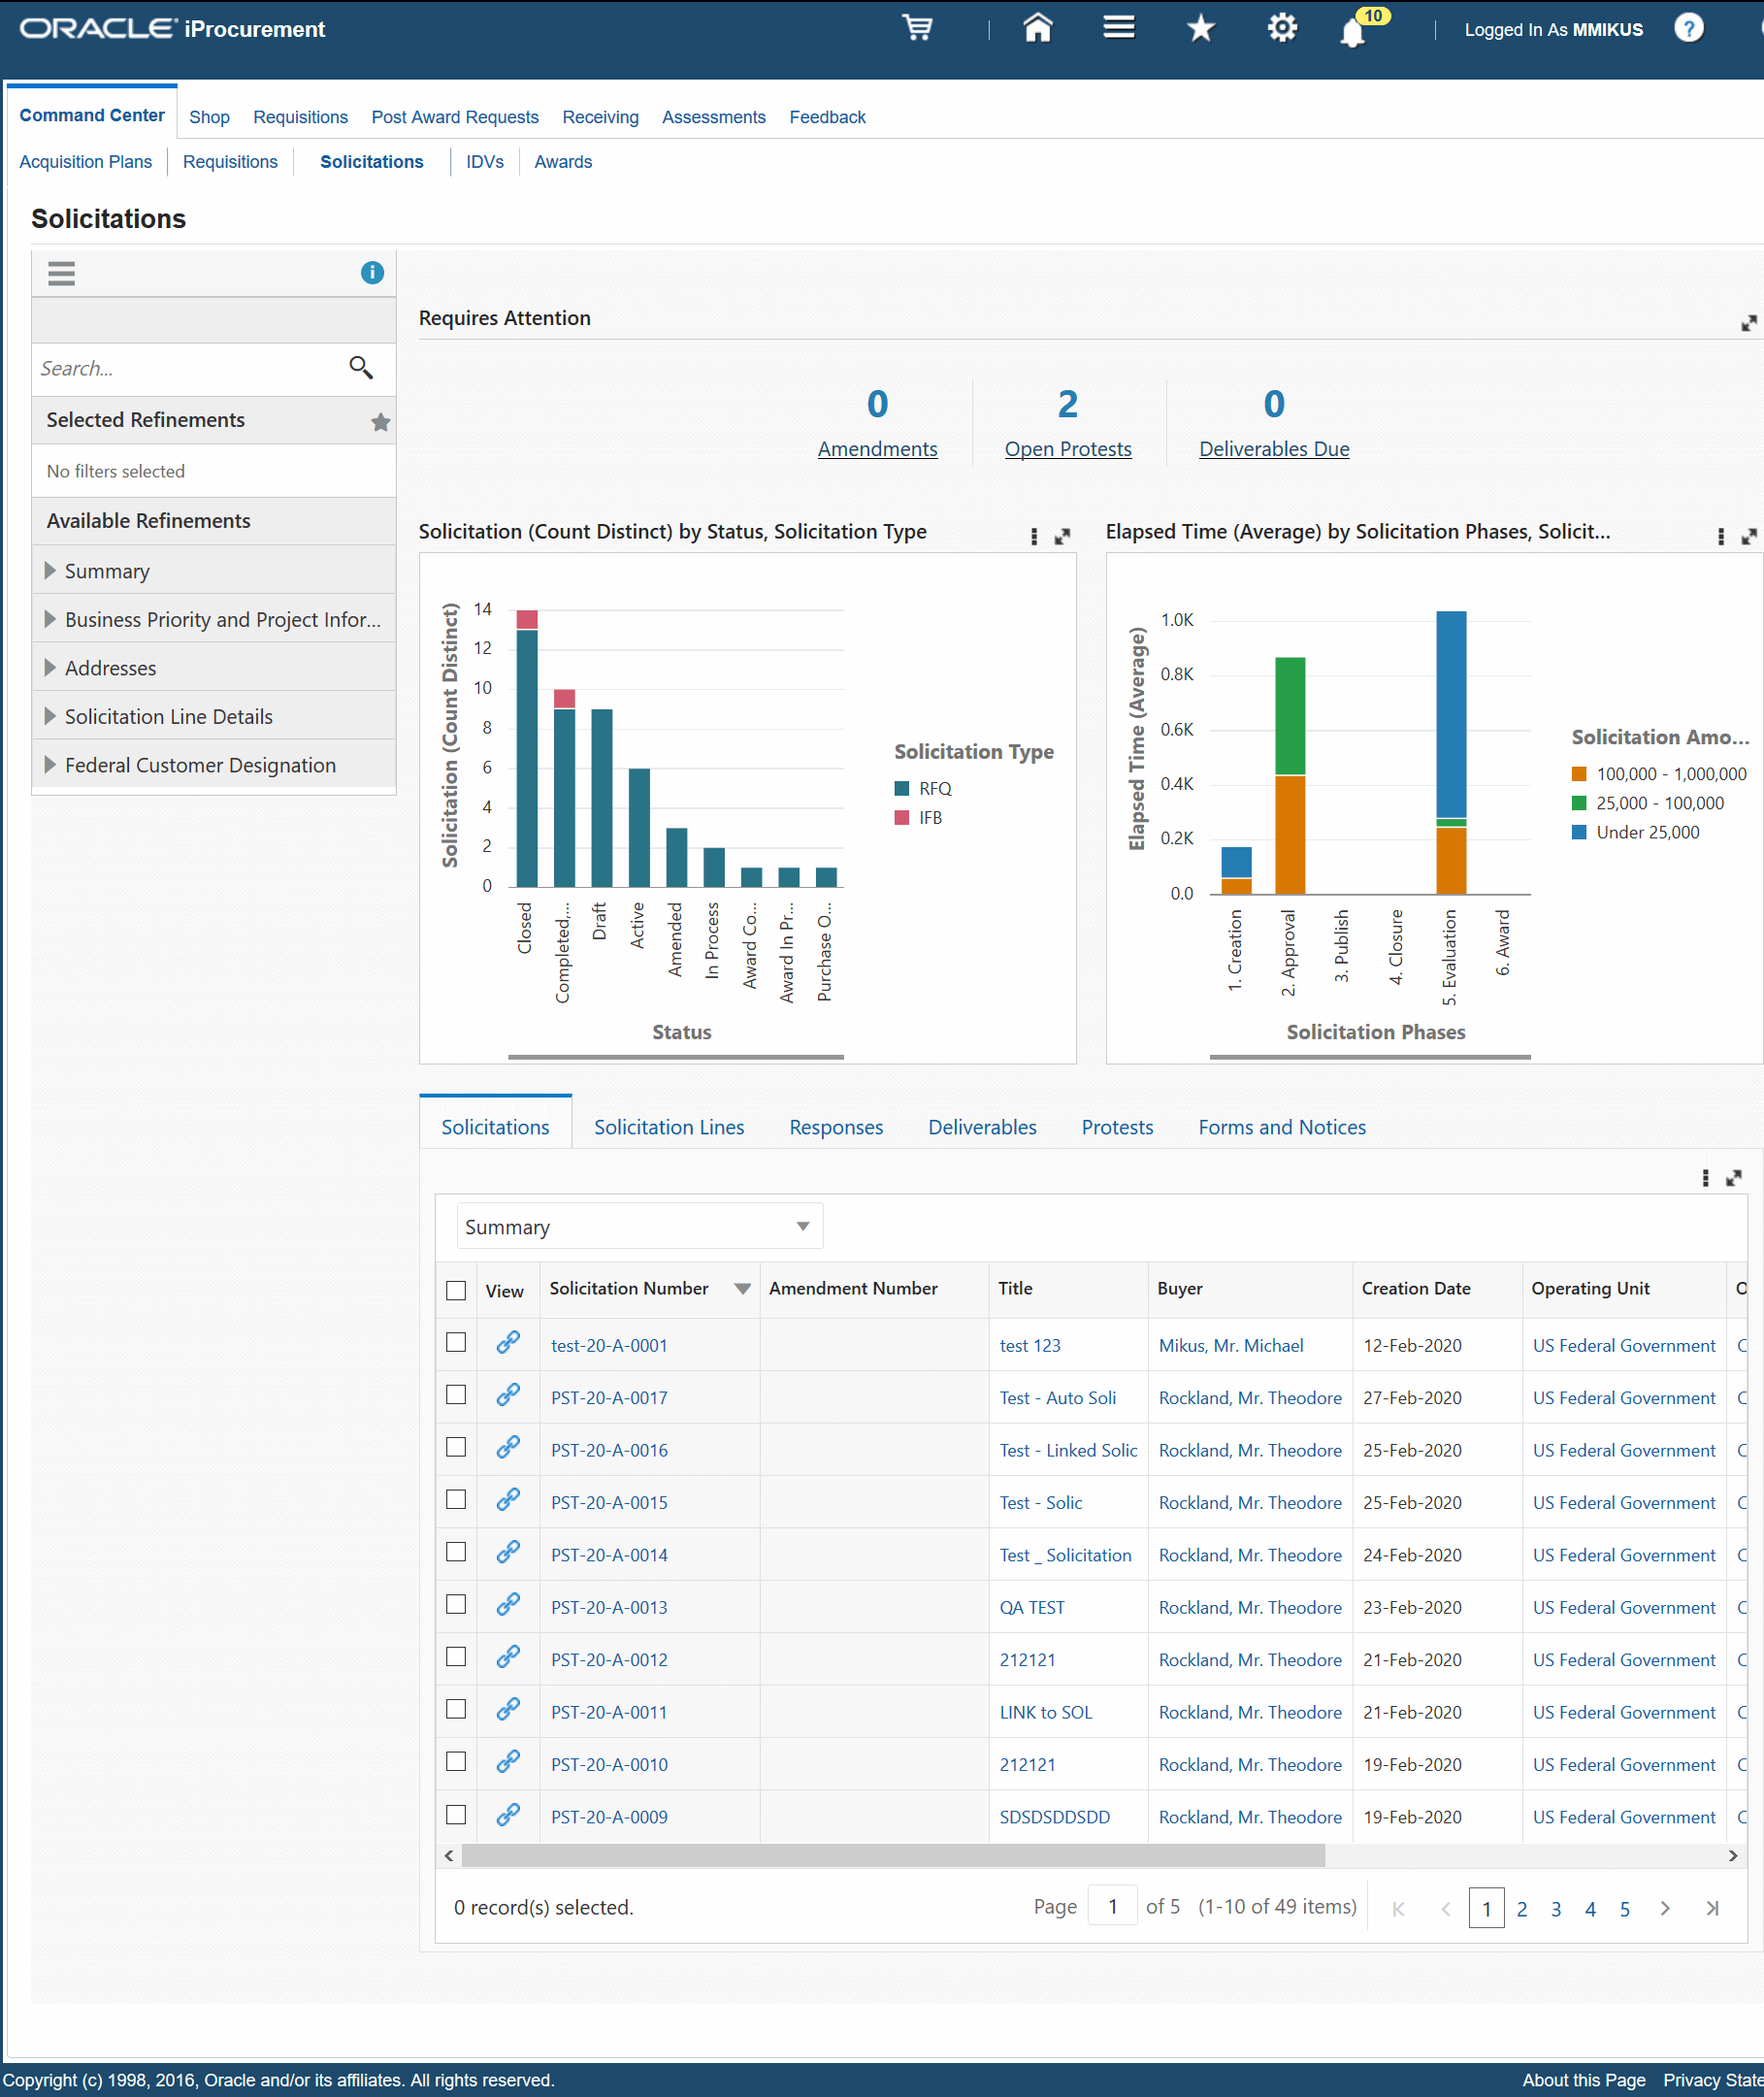Open the results table options menu

click(1705, 1178)
